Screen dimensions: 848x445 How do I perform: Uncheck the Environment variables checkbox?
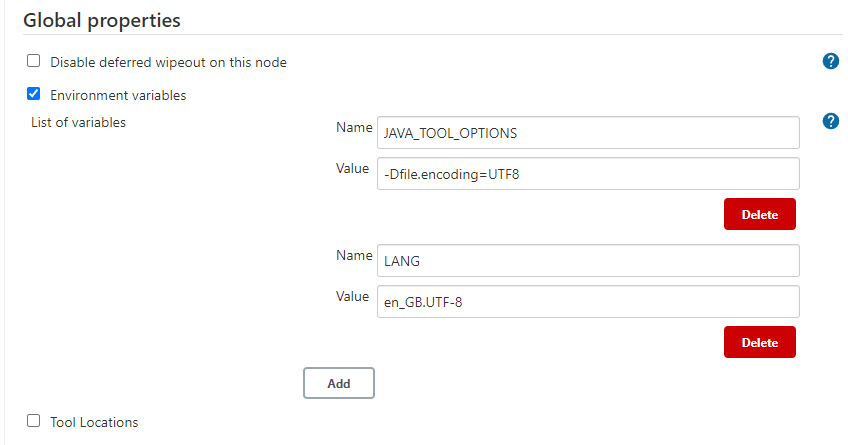(x=34, y=95)
